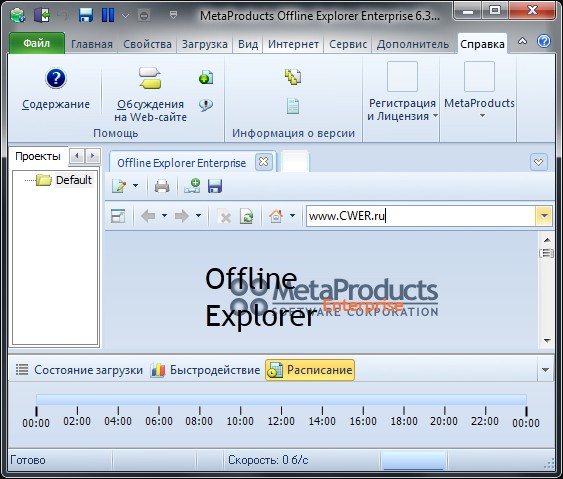The image size is (563, 479).
Task: Click the purple book with green arrow icon
Action: click(42, 15)
